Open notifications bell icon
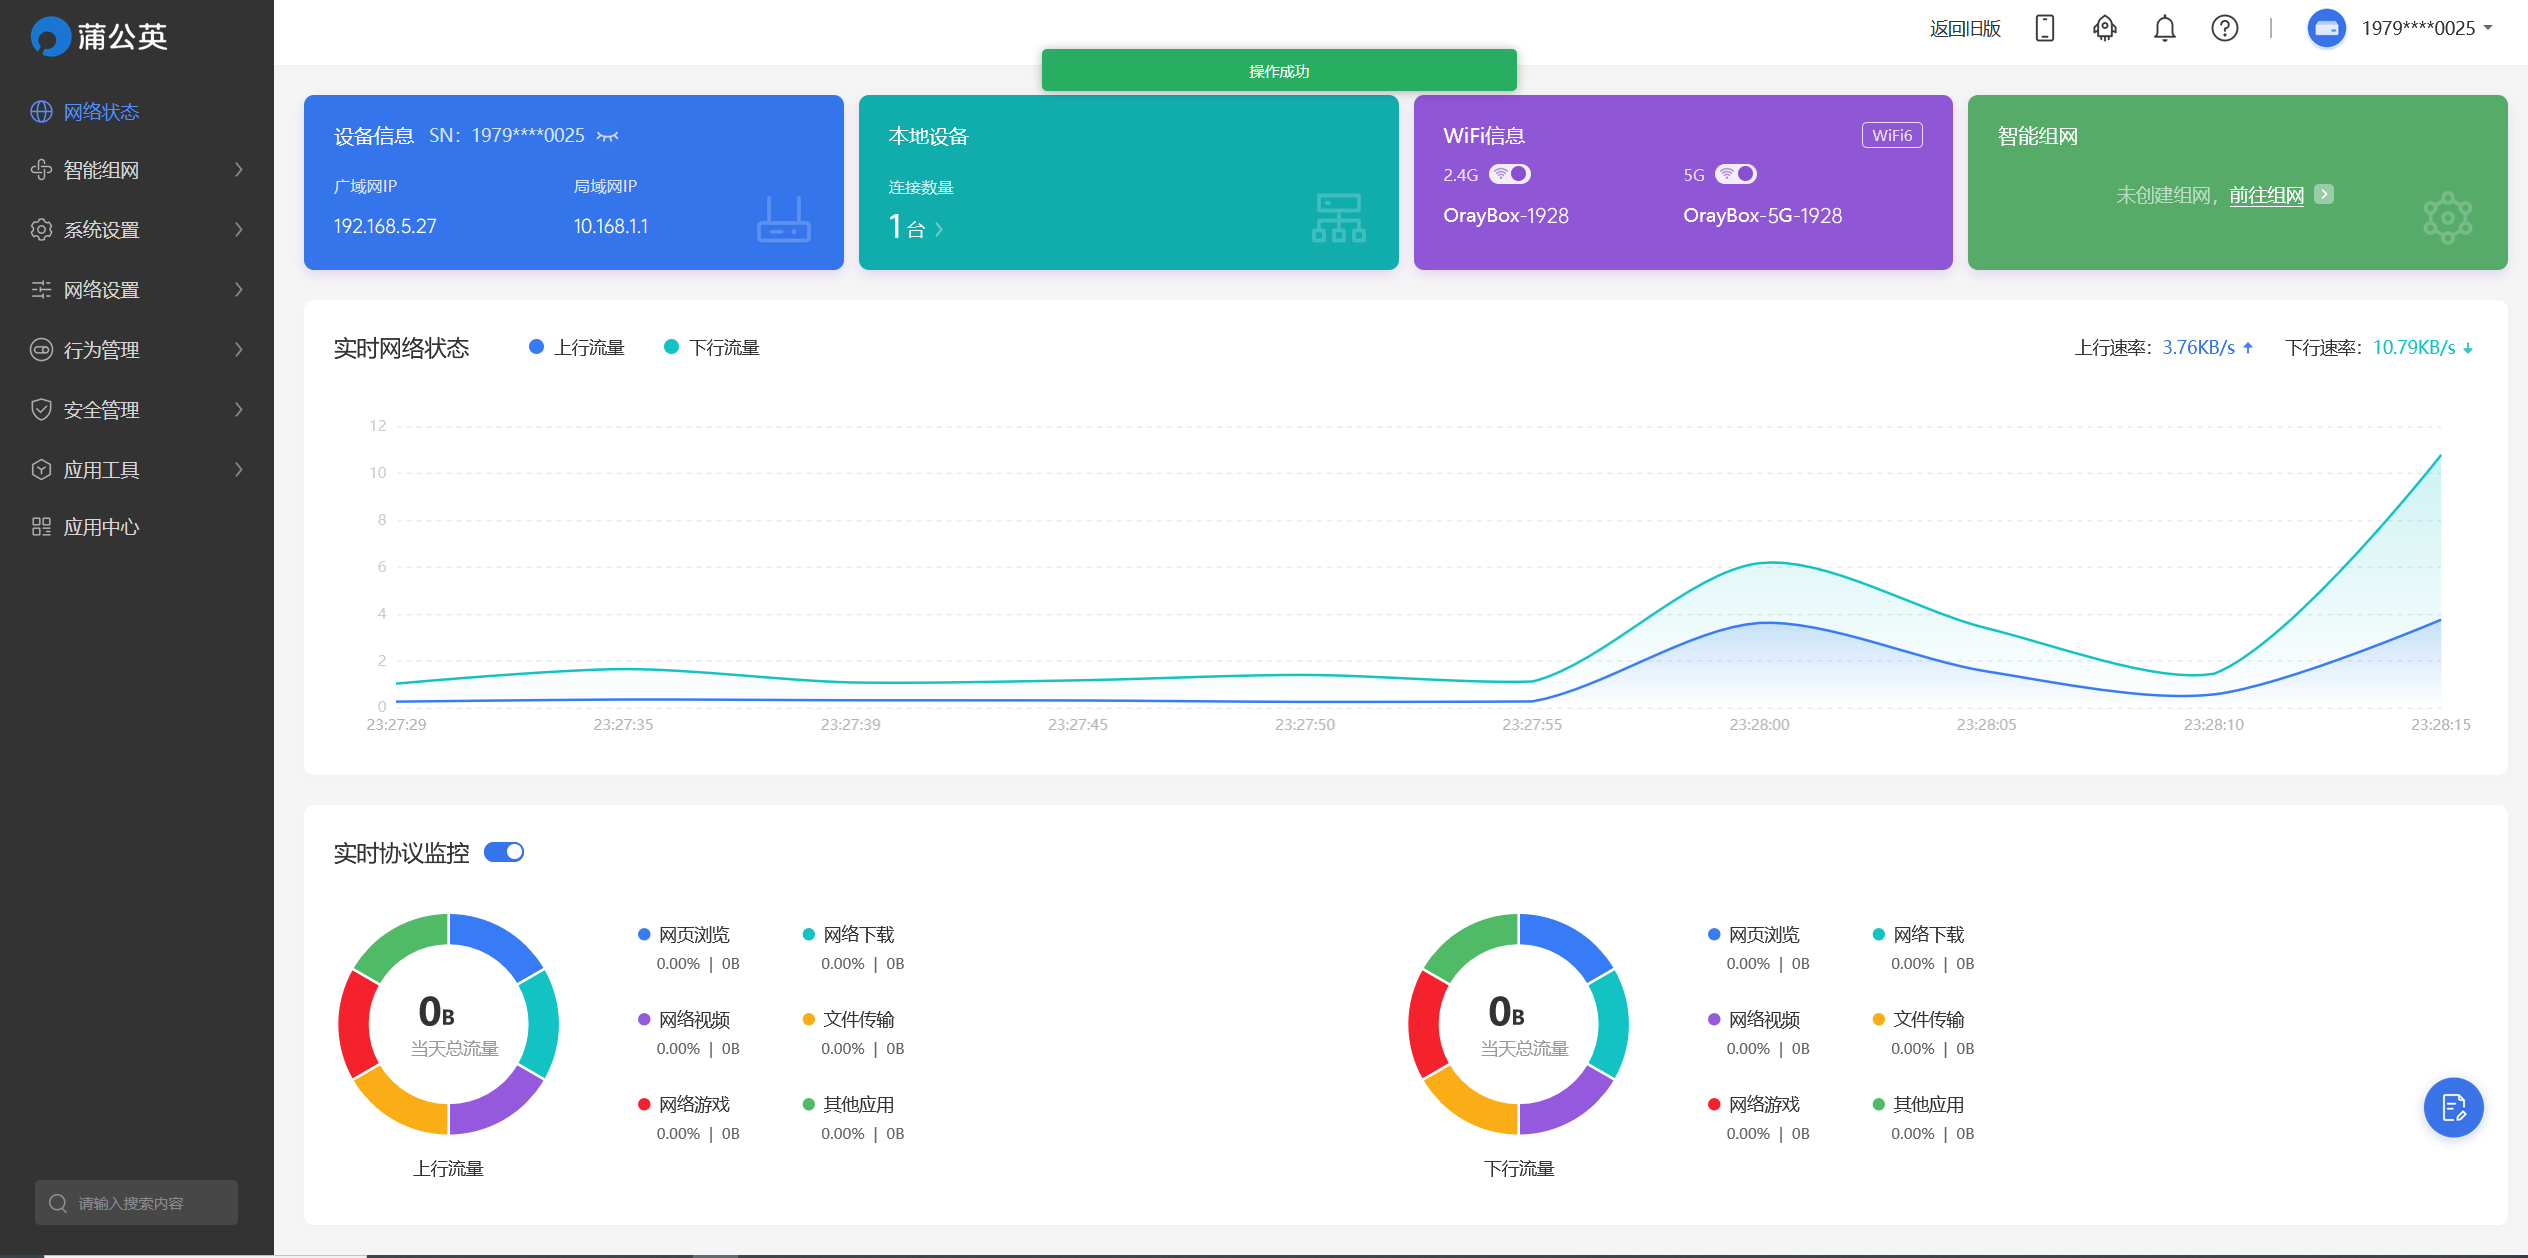2528x1258 pixels. click(2165, 28)
